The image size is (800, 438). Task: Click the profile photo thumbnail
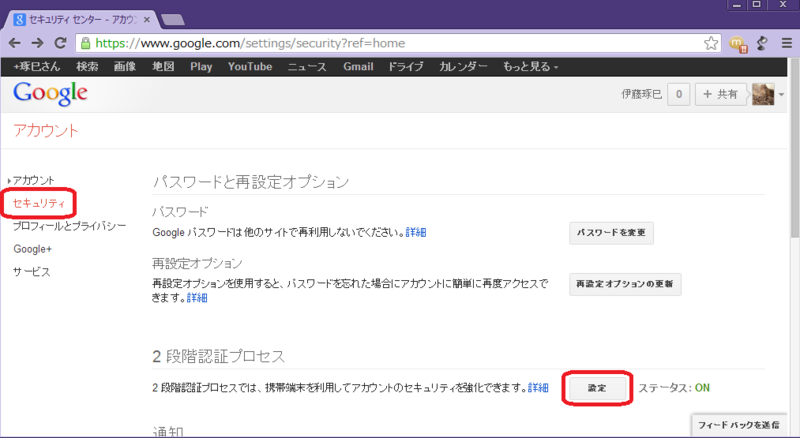click(763, 94)
